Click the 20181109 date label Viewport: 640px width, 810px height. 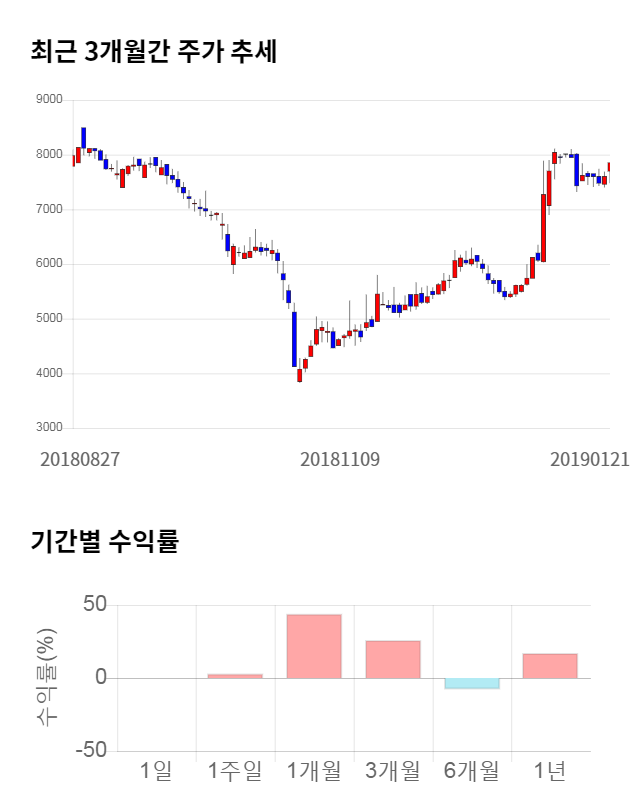pyautogui.click(x=340, y=459)
